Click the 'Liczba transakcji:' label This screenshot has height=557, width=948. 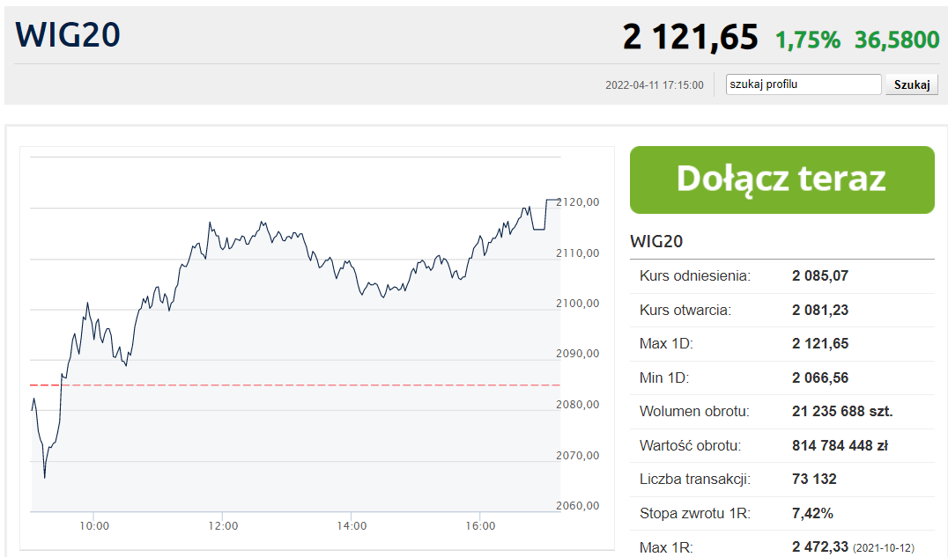(x=695, y=479)
